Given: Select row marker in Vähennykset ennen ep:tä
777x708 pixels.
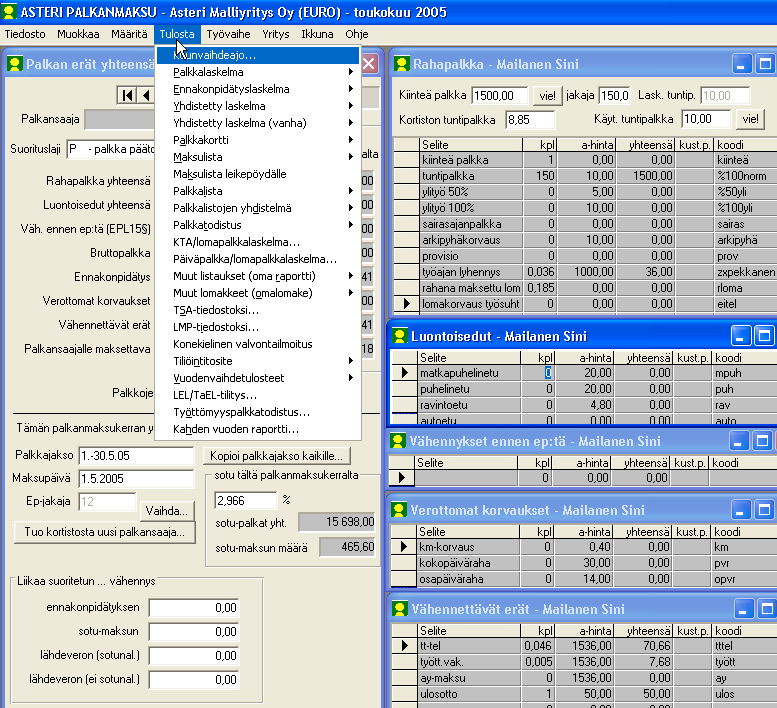Looking at the screenshot, I should pyautogui.click(x=402, y=478).
